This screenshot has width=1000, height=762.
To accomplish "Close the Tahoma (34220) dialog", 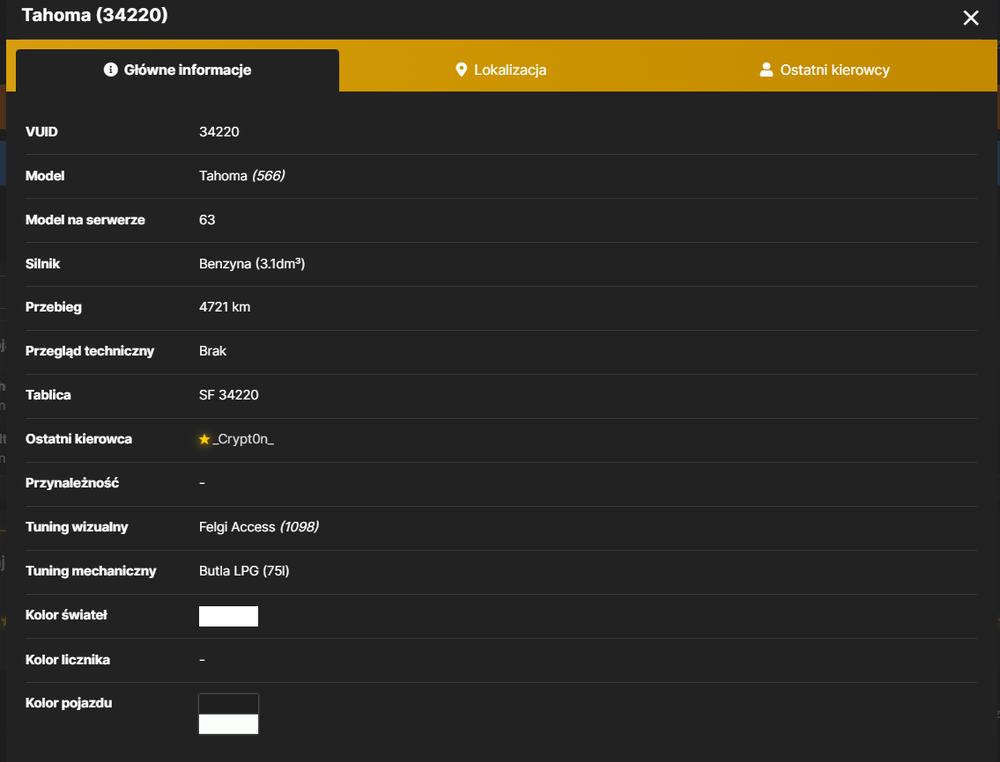I will click(x=971, y=18).
